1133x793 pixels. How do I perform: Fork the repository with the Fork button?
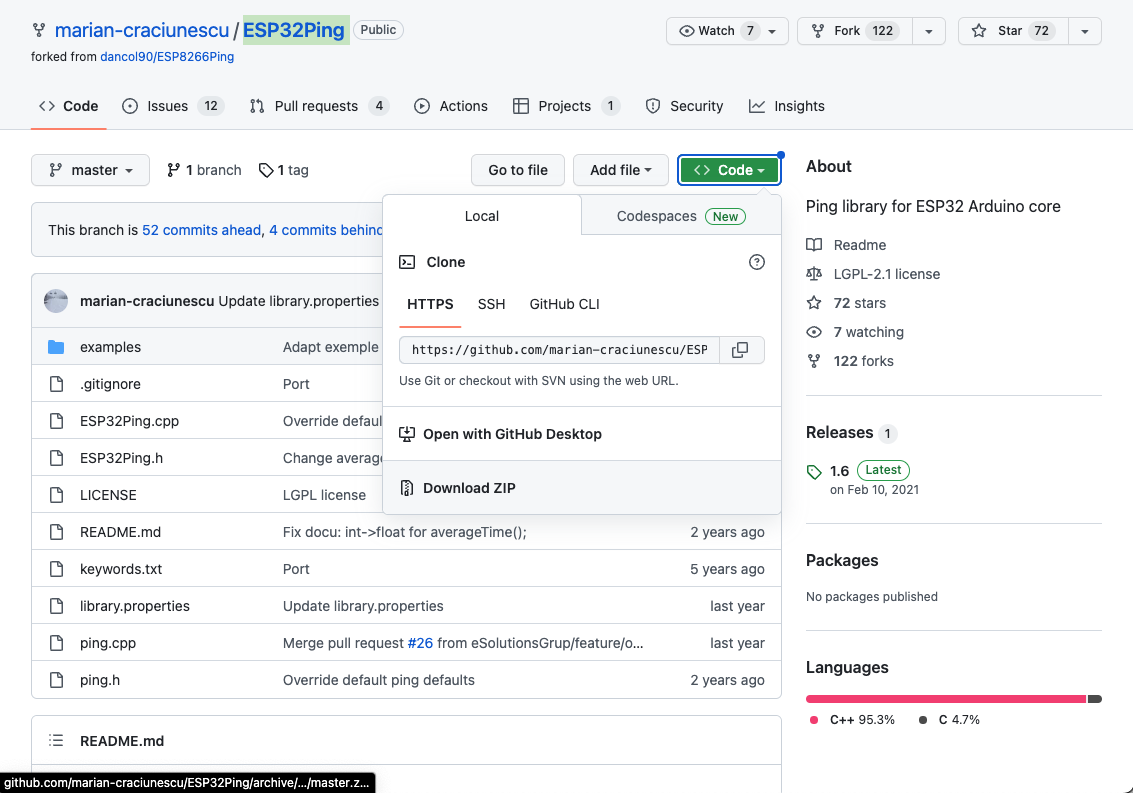[x=856, y=31]
